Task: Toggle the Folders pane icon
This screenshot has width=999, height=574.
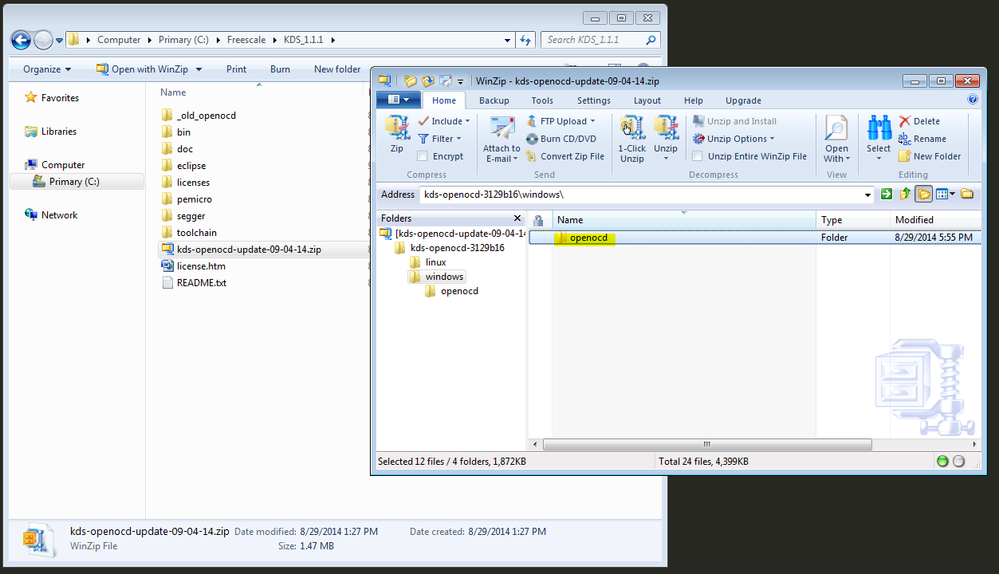Action: (924, 194)
